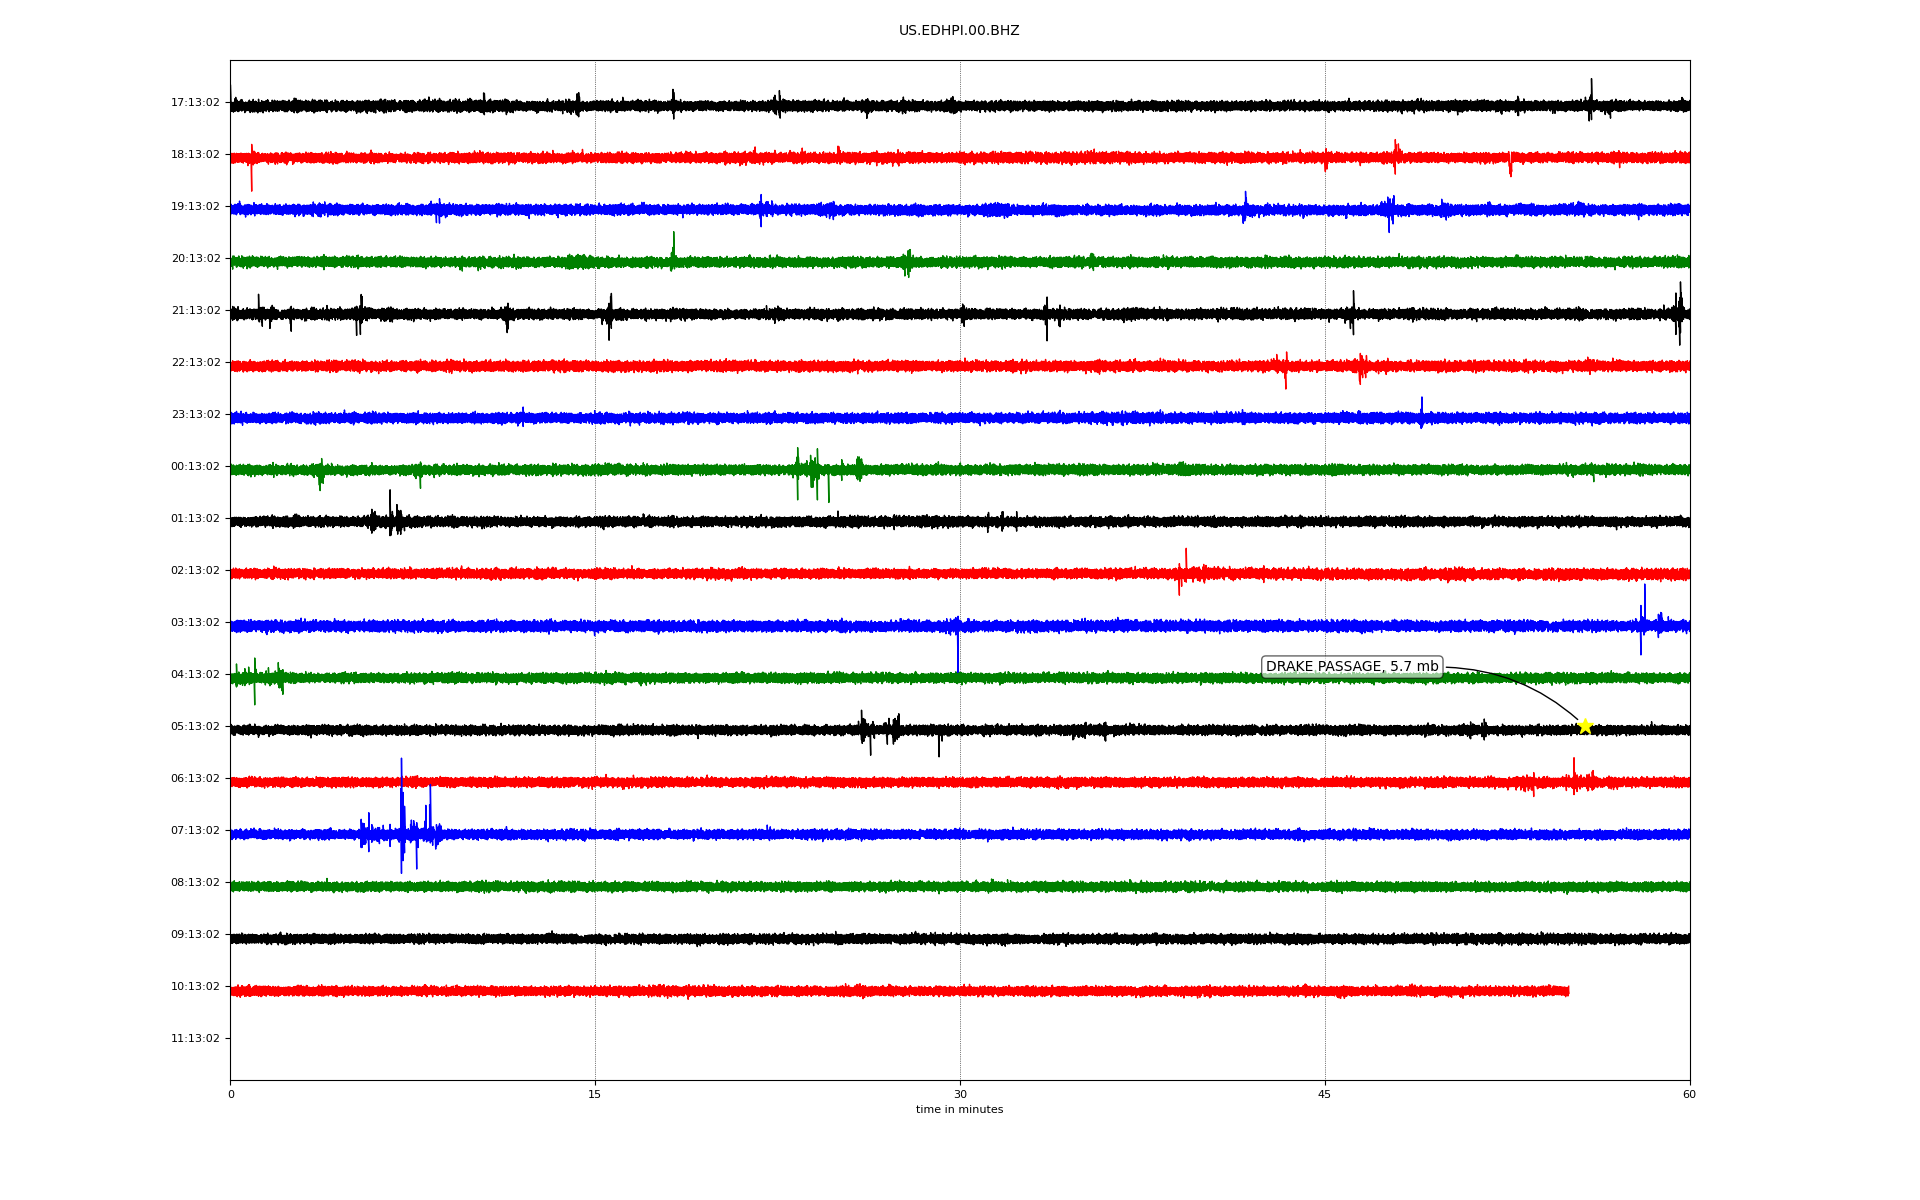This screenshot has height=1200, width=1920.
Task: Click the green spike on 20:13:02 trace near 18 minutes
Action: [673, 250]
